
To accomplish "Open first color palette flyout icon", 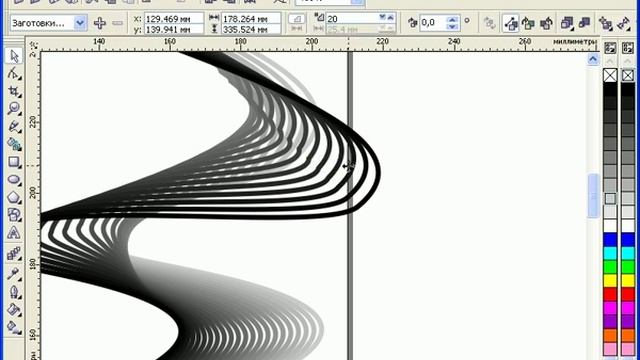I will pyautogui.click(x=610, y=48).
